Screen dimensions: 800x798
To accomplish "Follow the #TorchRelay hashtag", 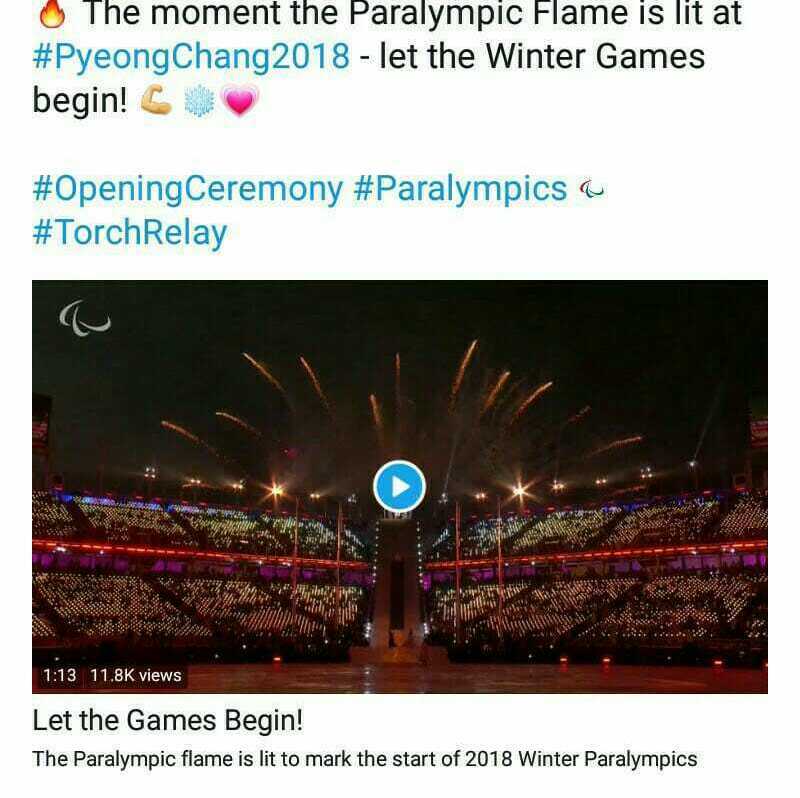I will (130, 232).
